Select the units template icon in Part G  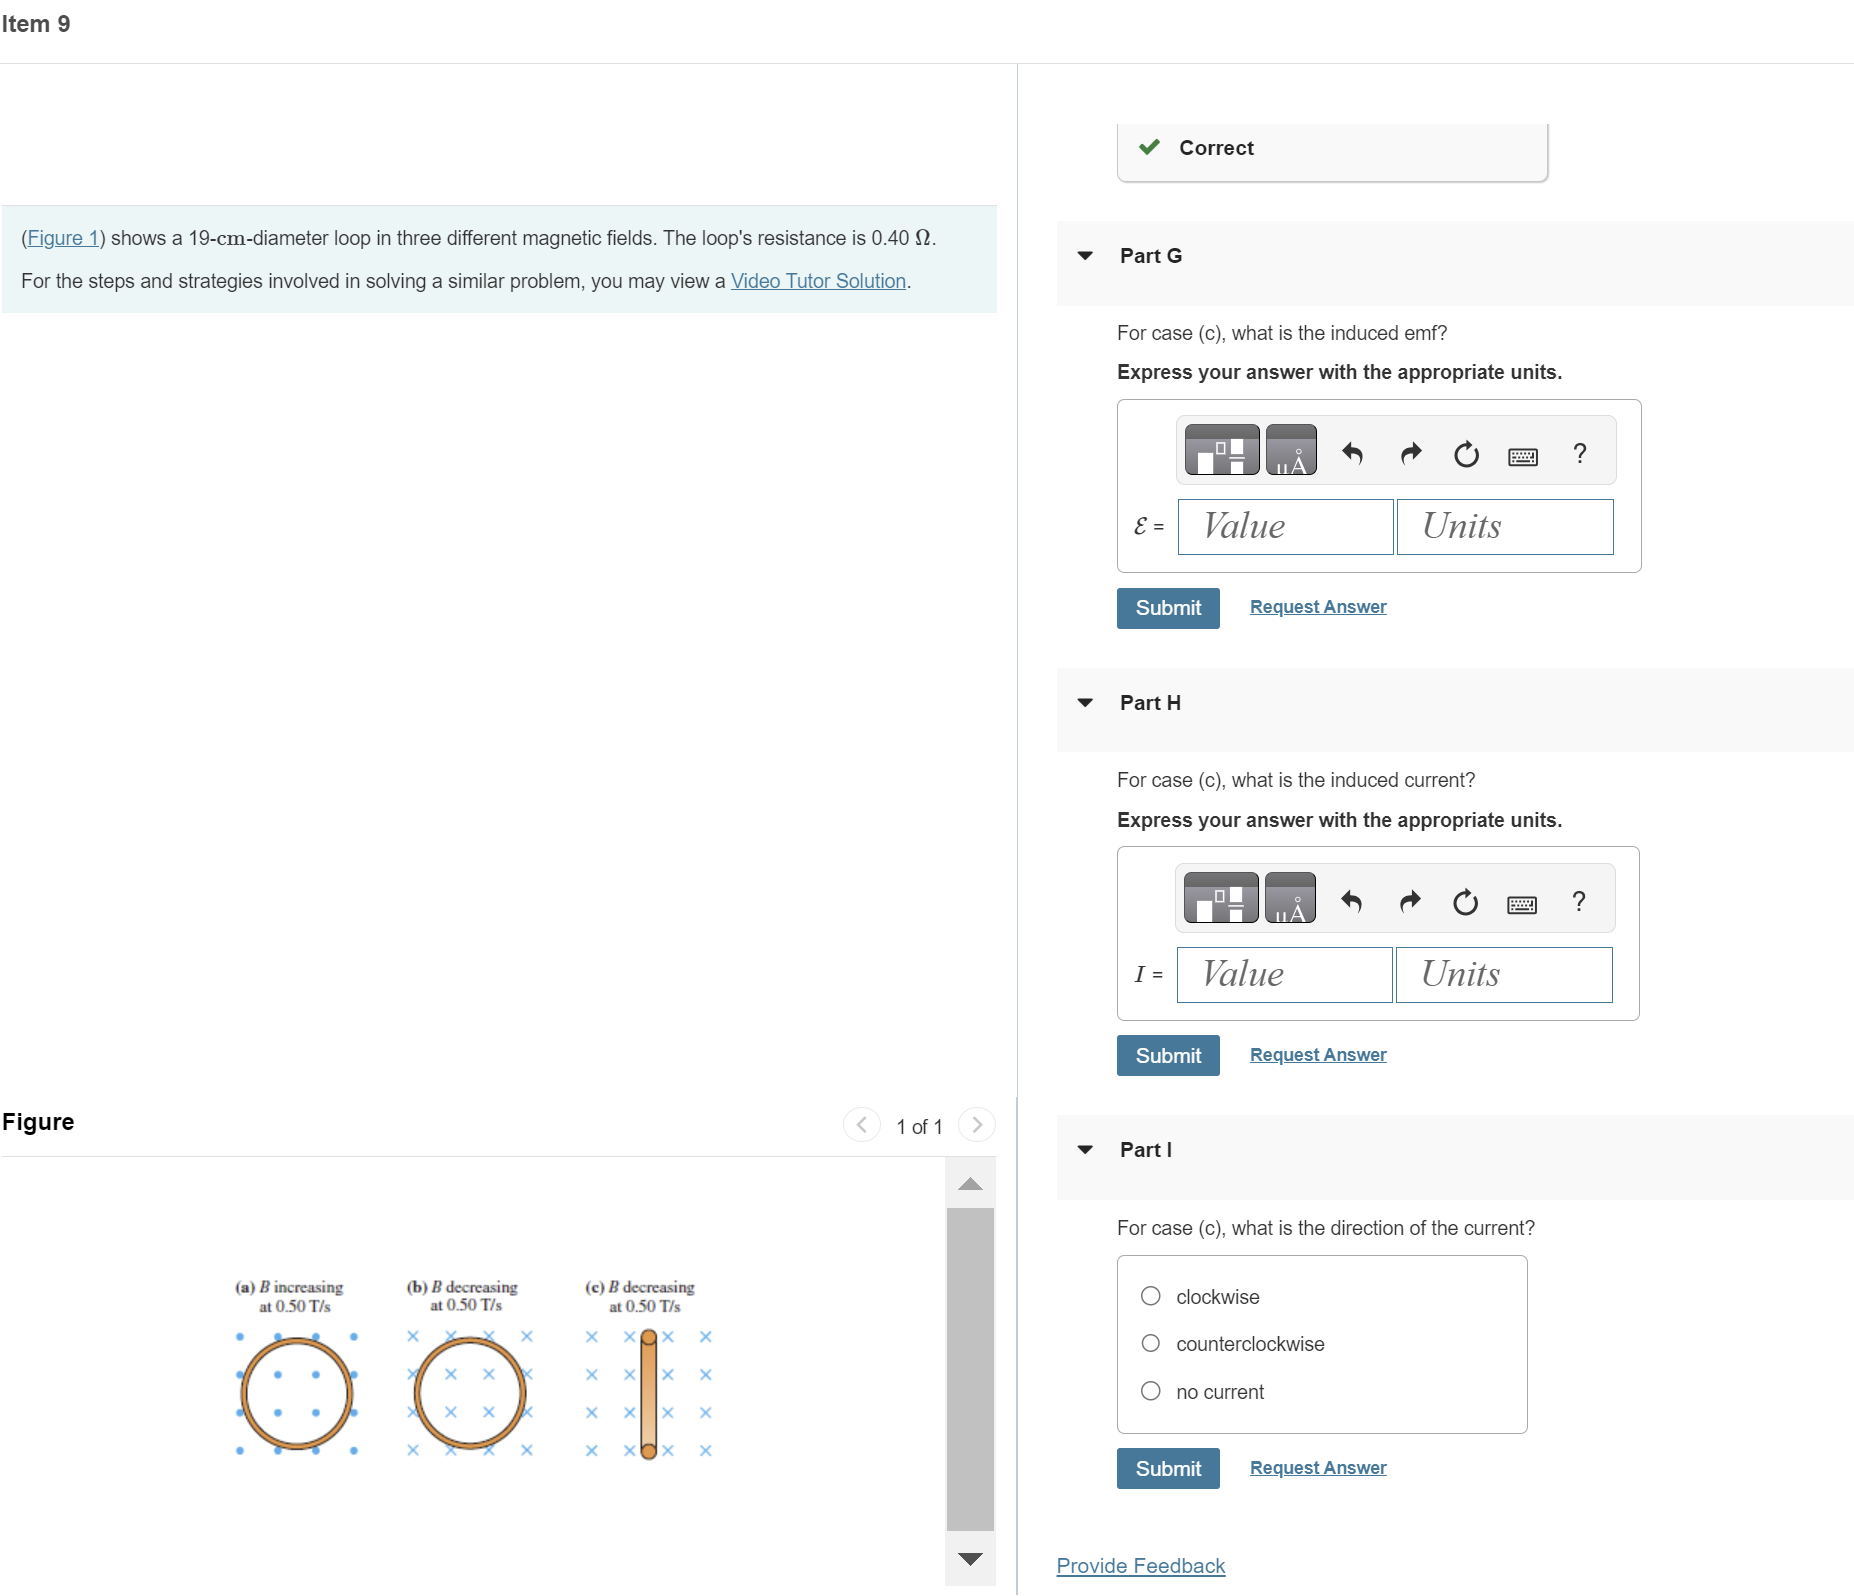(1290, 450)
